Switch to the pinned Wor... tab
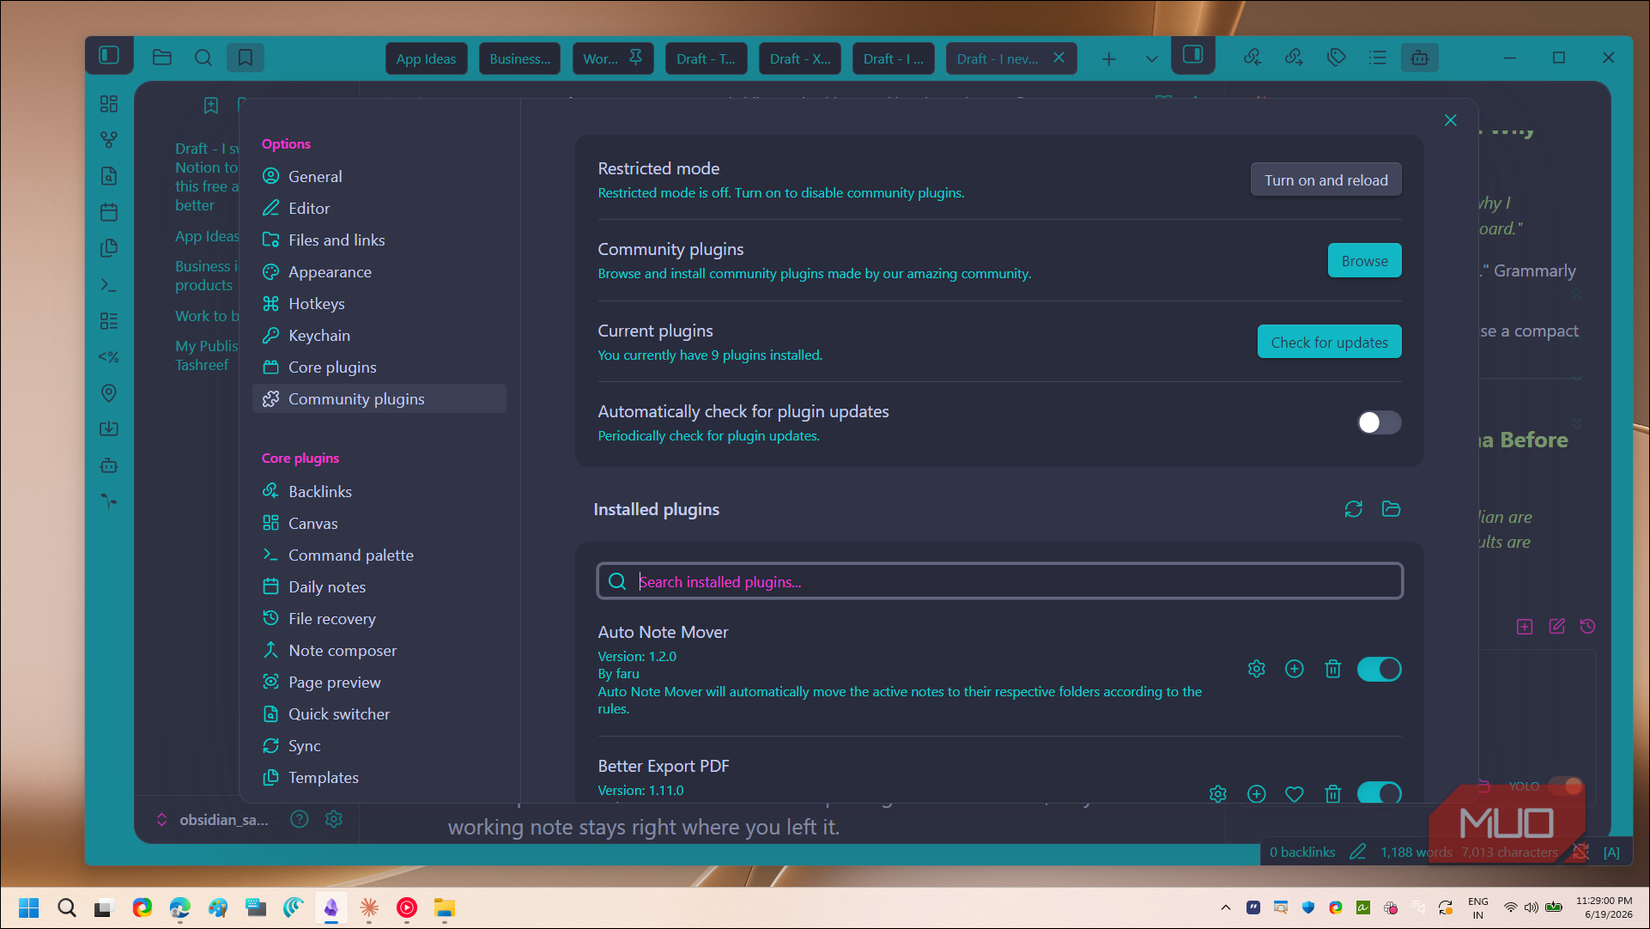The image size is (1650, 929). click(612, 59)
